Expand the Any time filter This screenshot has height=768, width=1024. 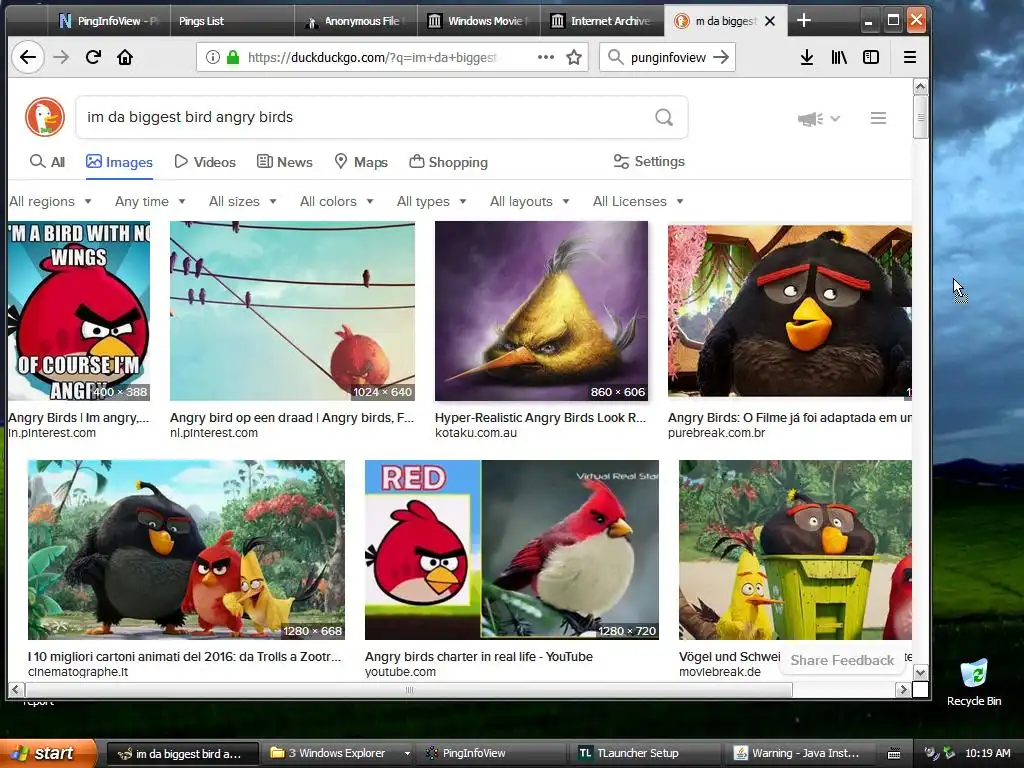tap(150, 201)
